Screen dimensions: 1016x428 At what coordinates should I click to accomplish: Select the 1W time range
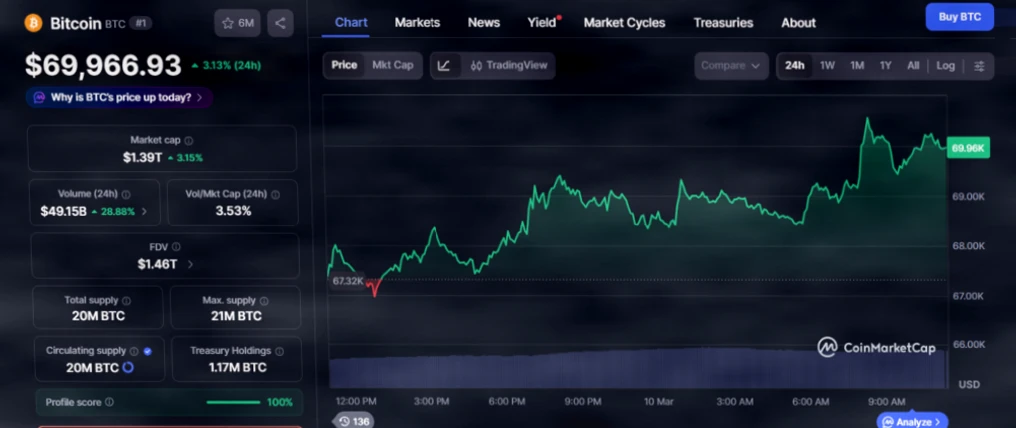point(827,66)
